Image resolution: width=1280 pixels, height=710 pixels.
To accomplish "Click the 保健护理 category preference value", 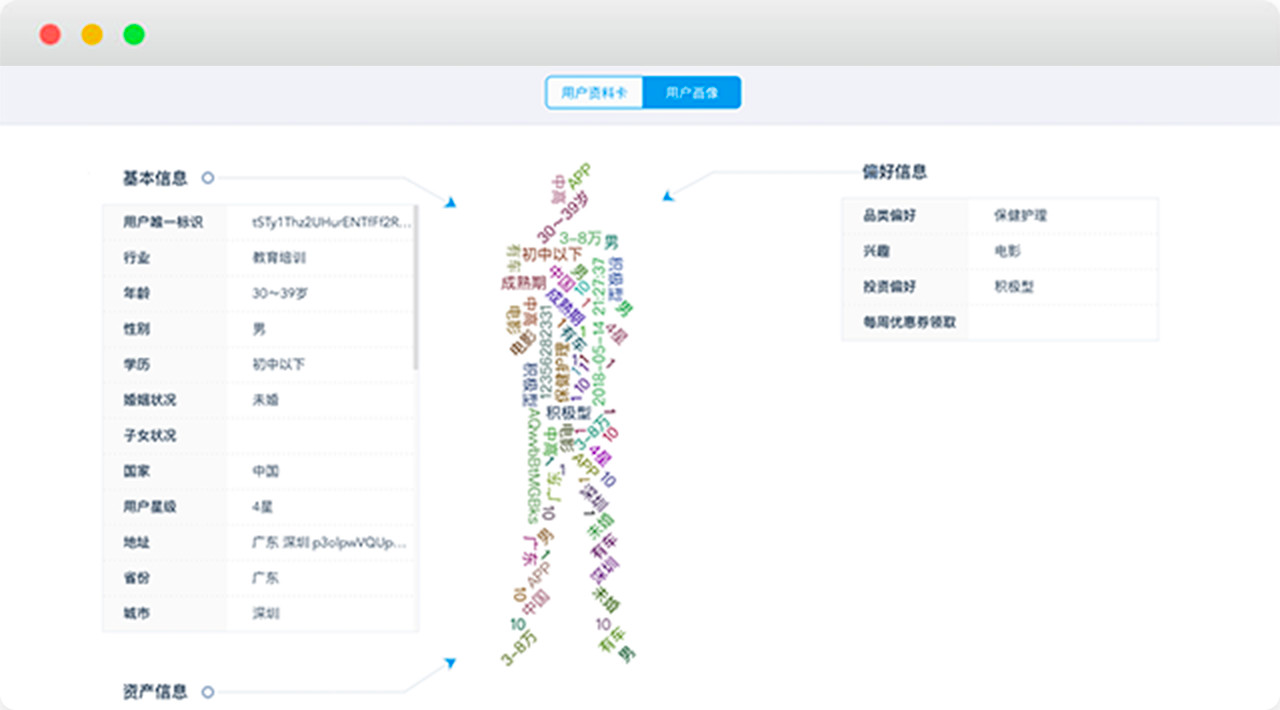I will (1020, 215).
